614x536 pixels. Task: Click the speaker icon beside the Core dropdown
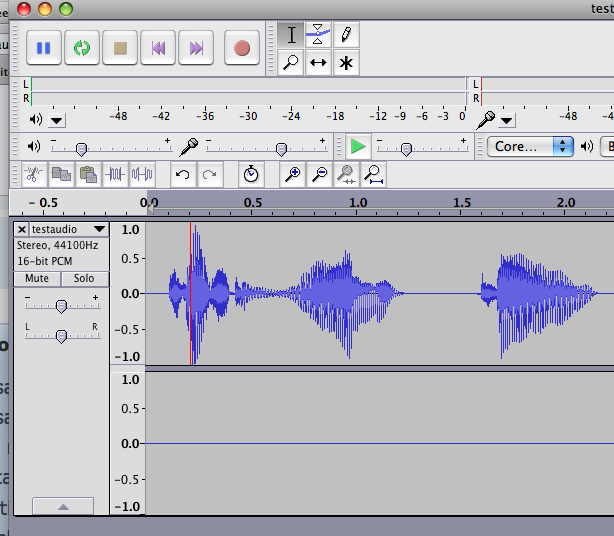pyautogui.click(x=587, y=146)
